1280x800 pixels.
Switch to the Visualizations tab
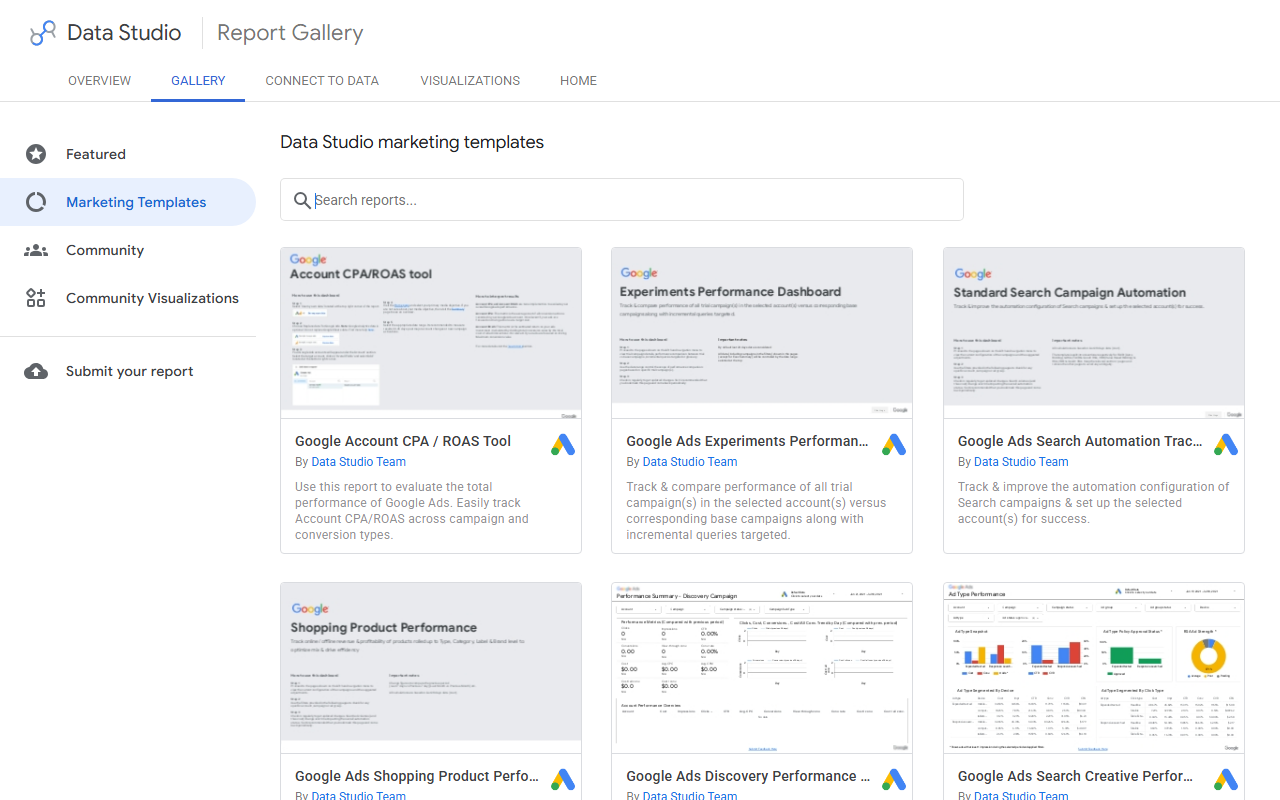click(470, 81)
